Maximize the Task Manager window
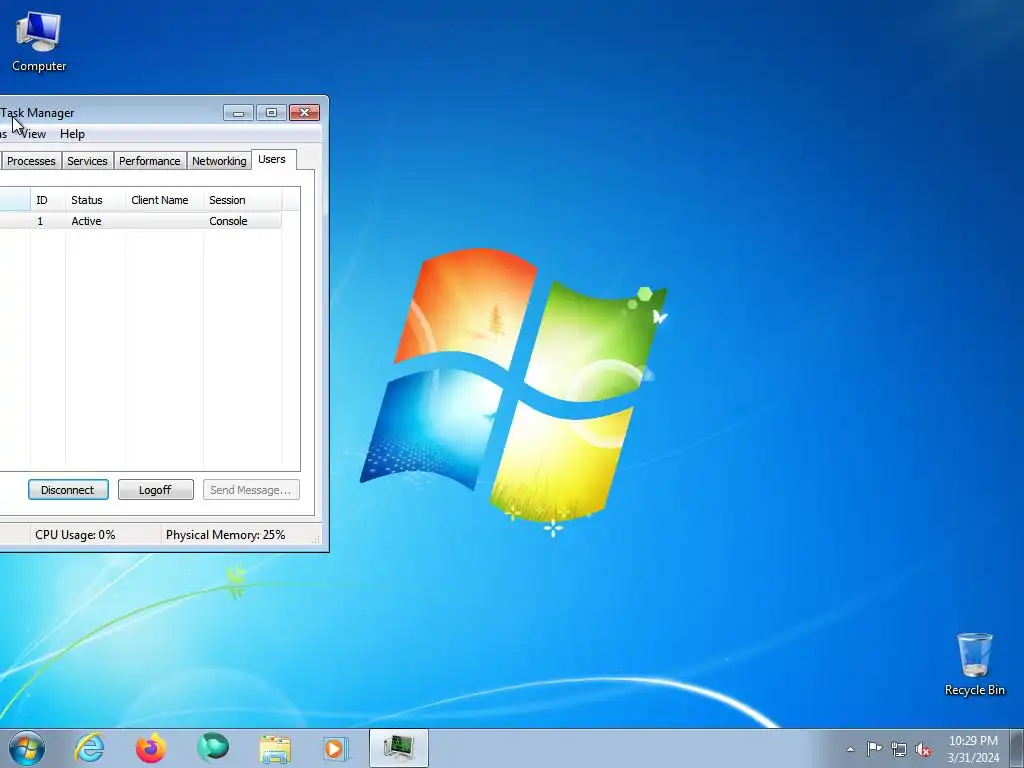1024x768 pixels. 271,113
